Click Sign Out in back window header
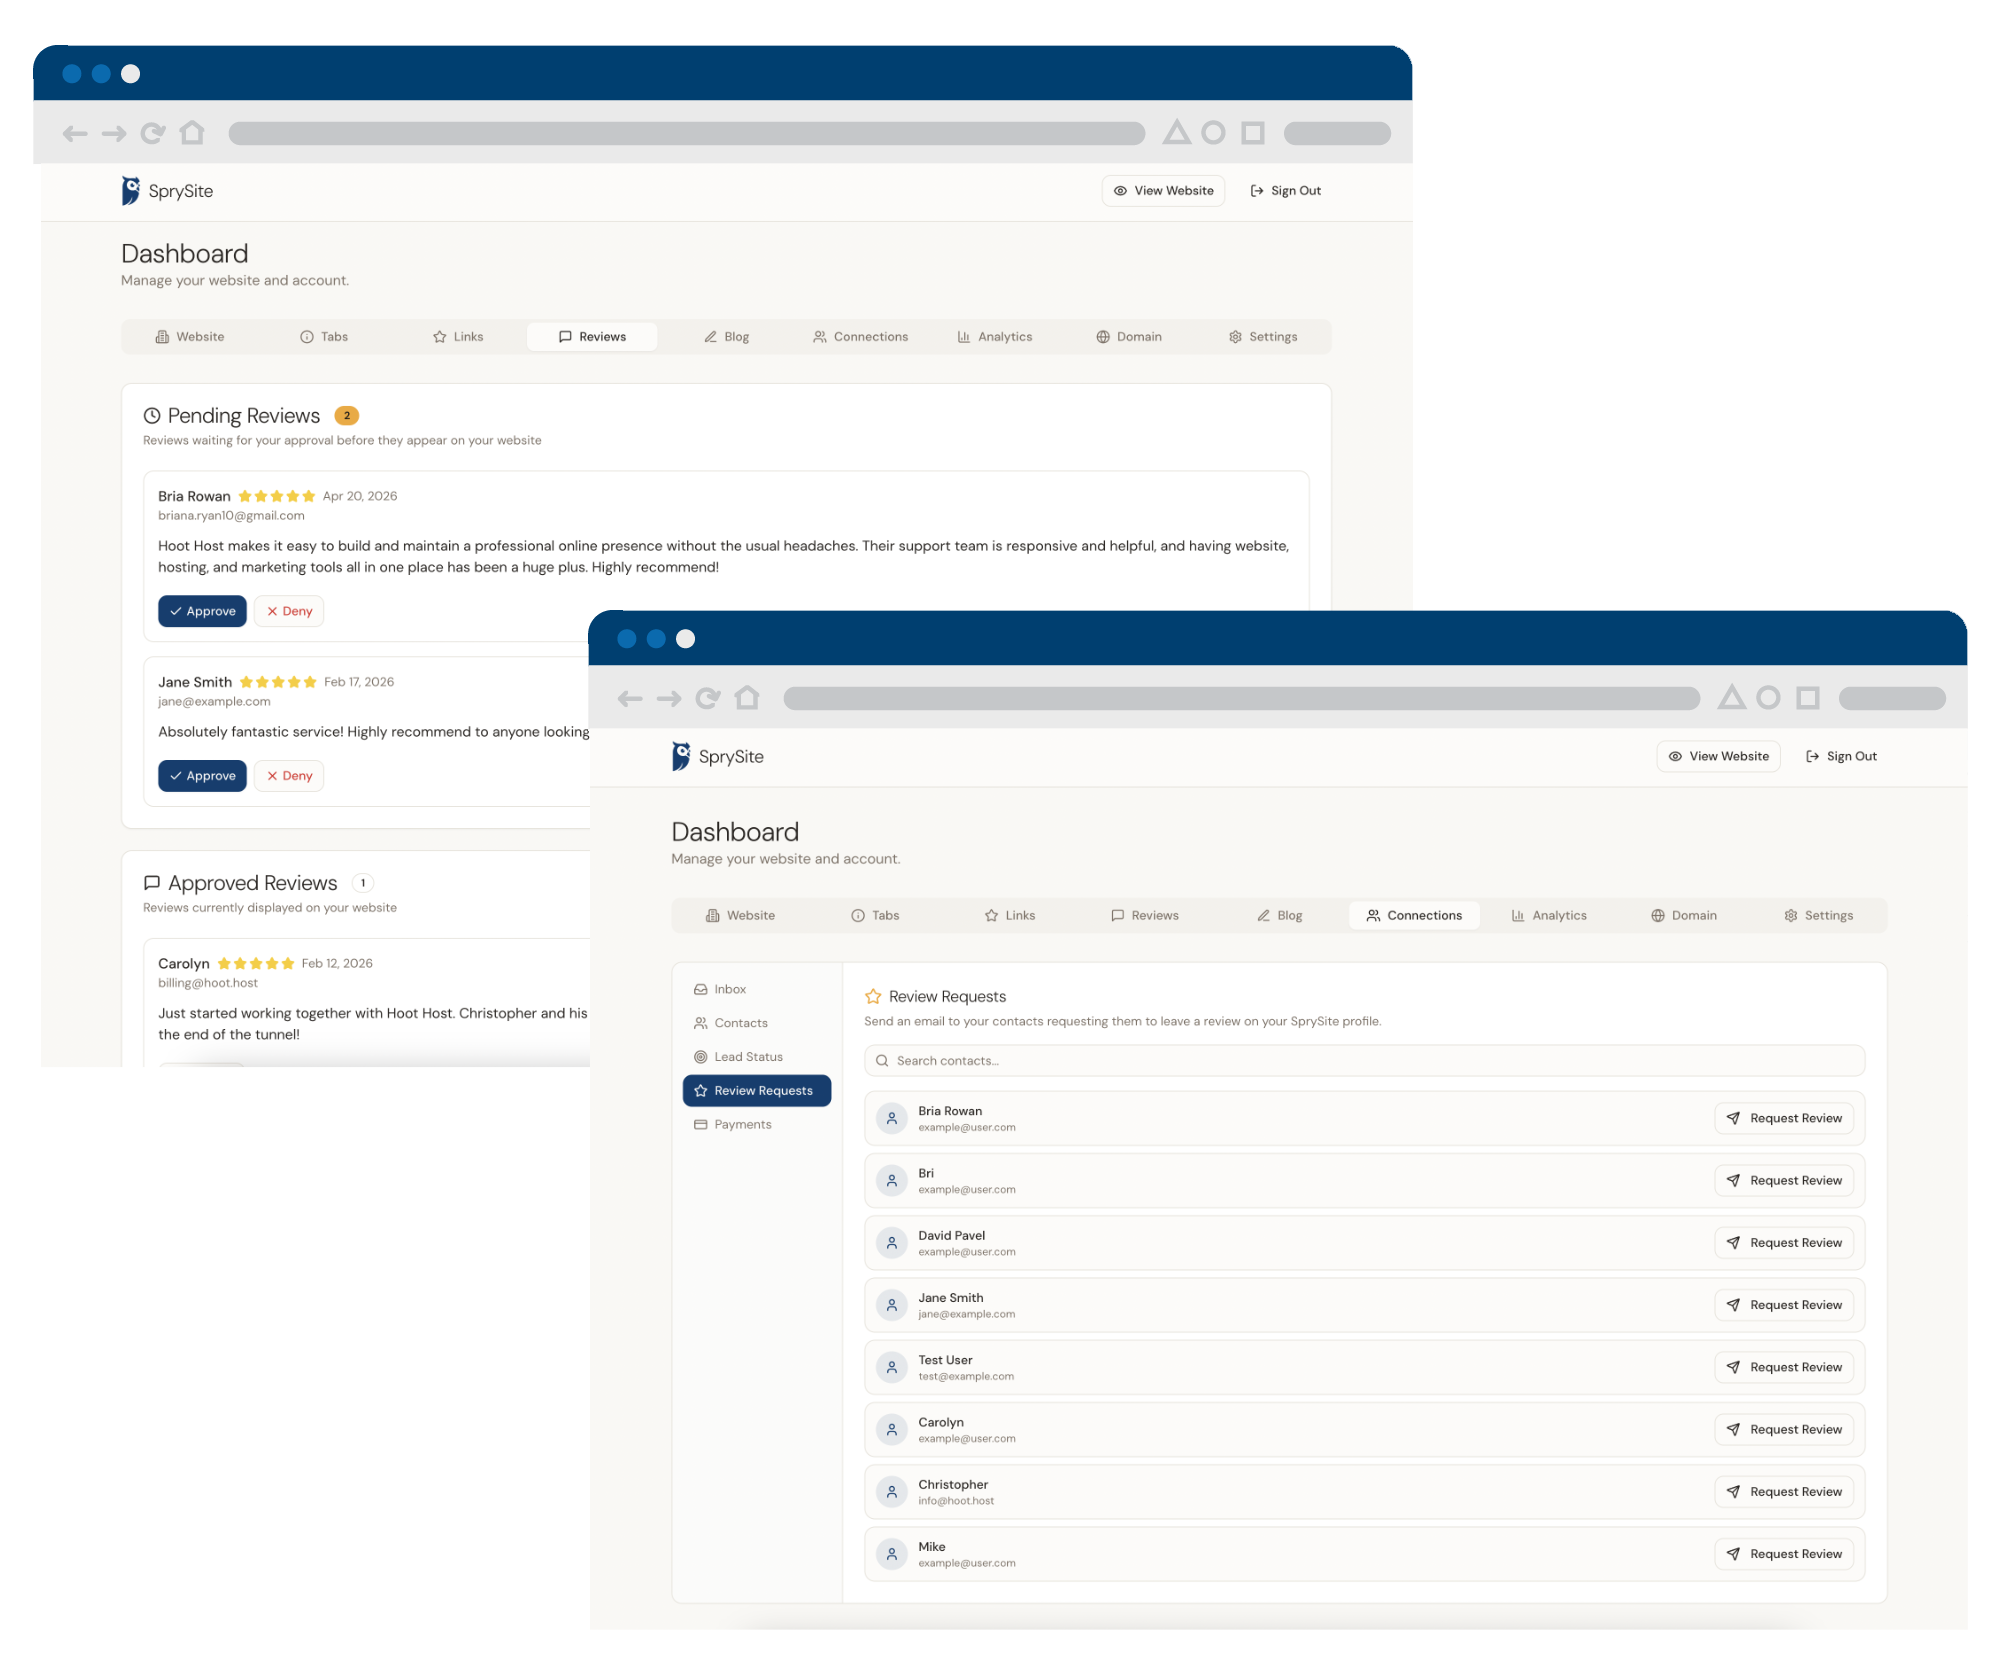 [1285, 191]
